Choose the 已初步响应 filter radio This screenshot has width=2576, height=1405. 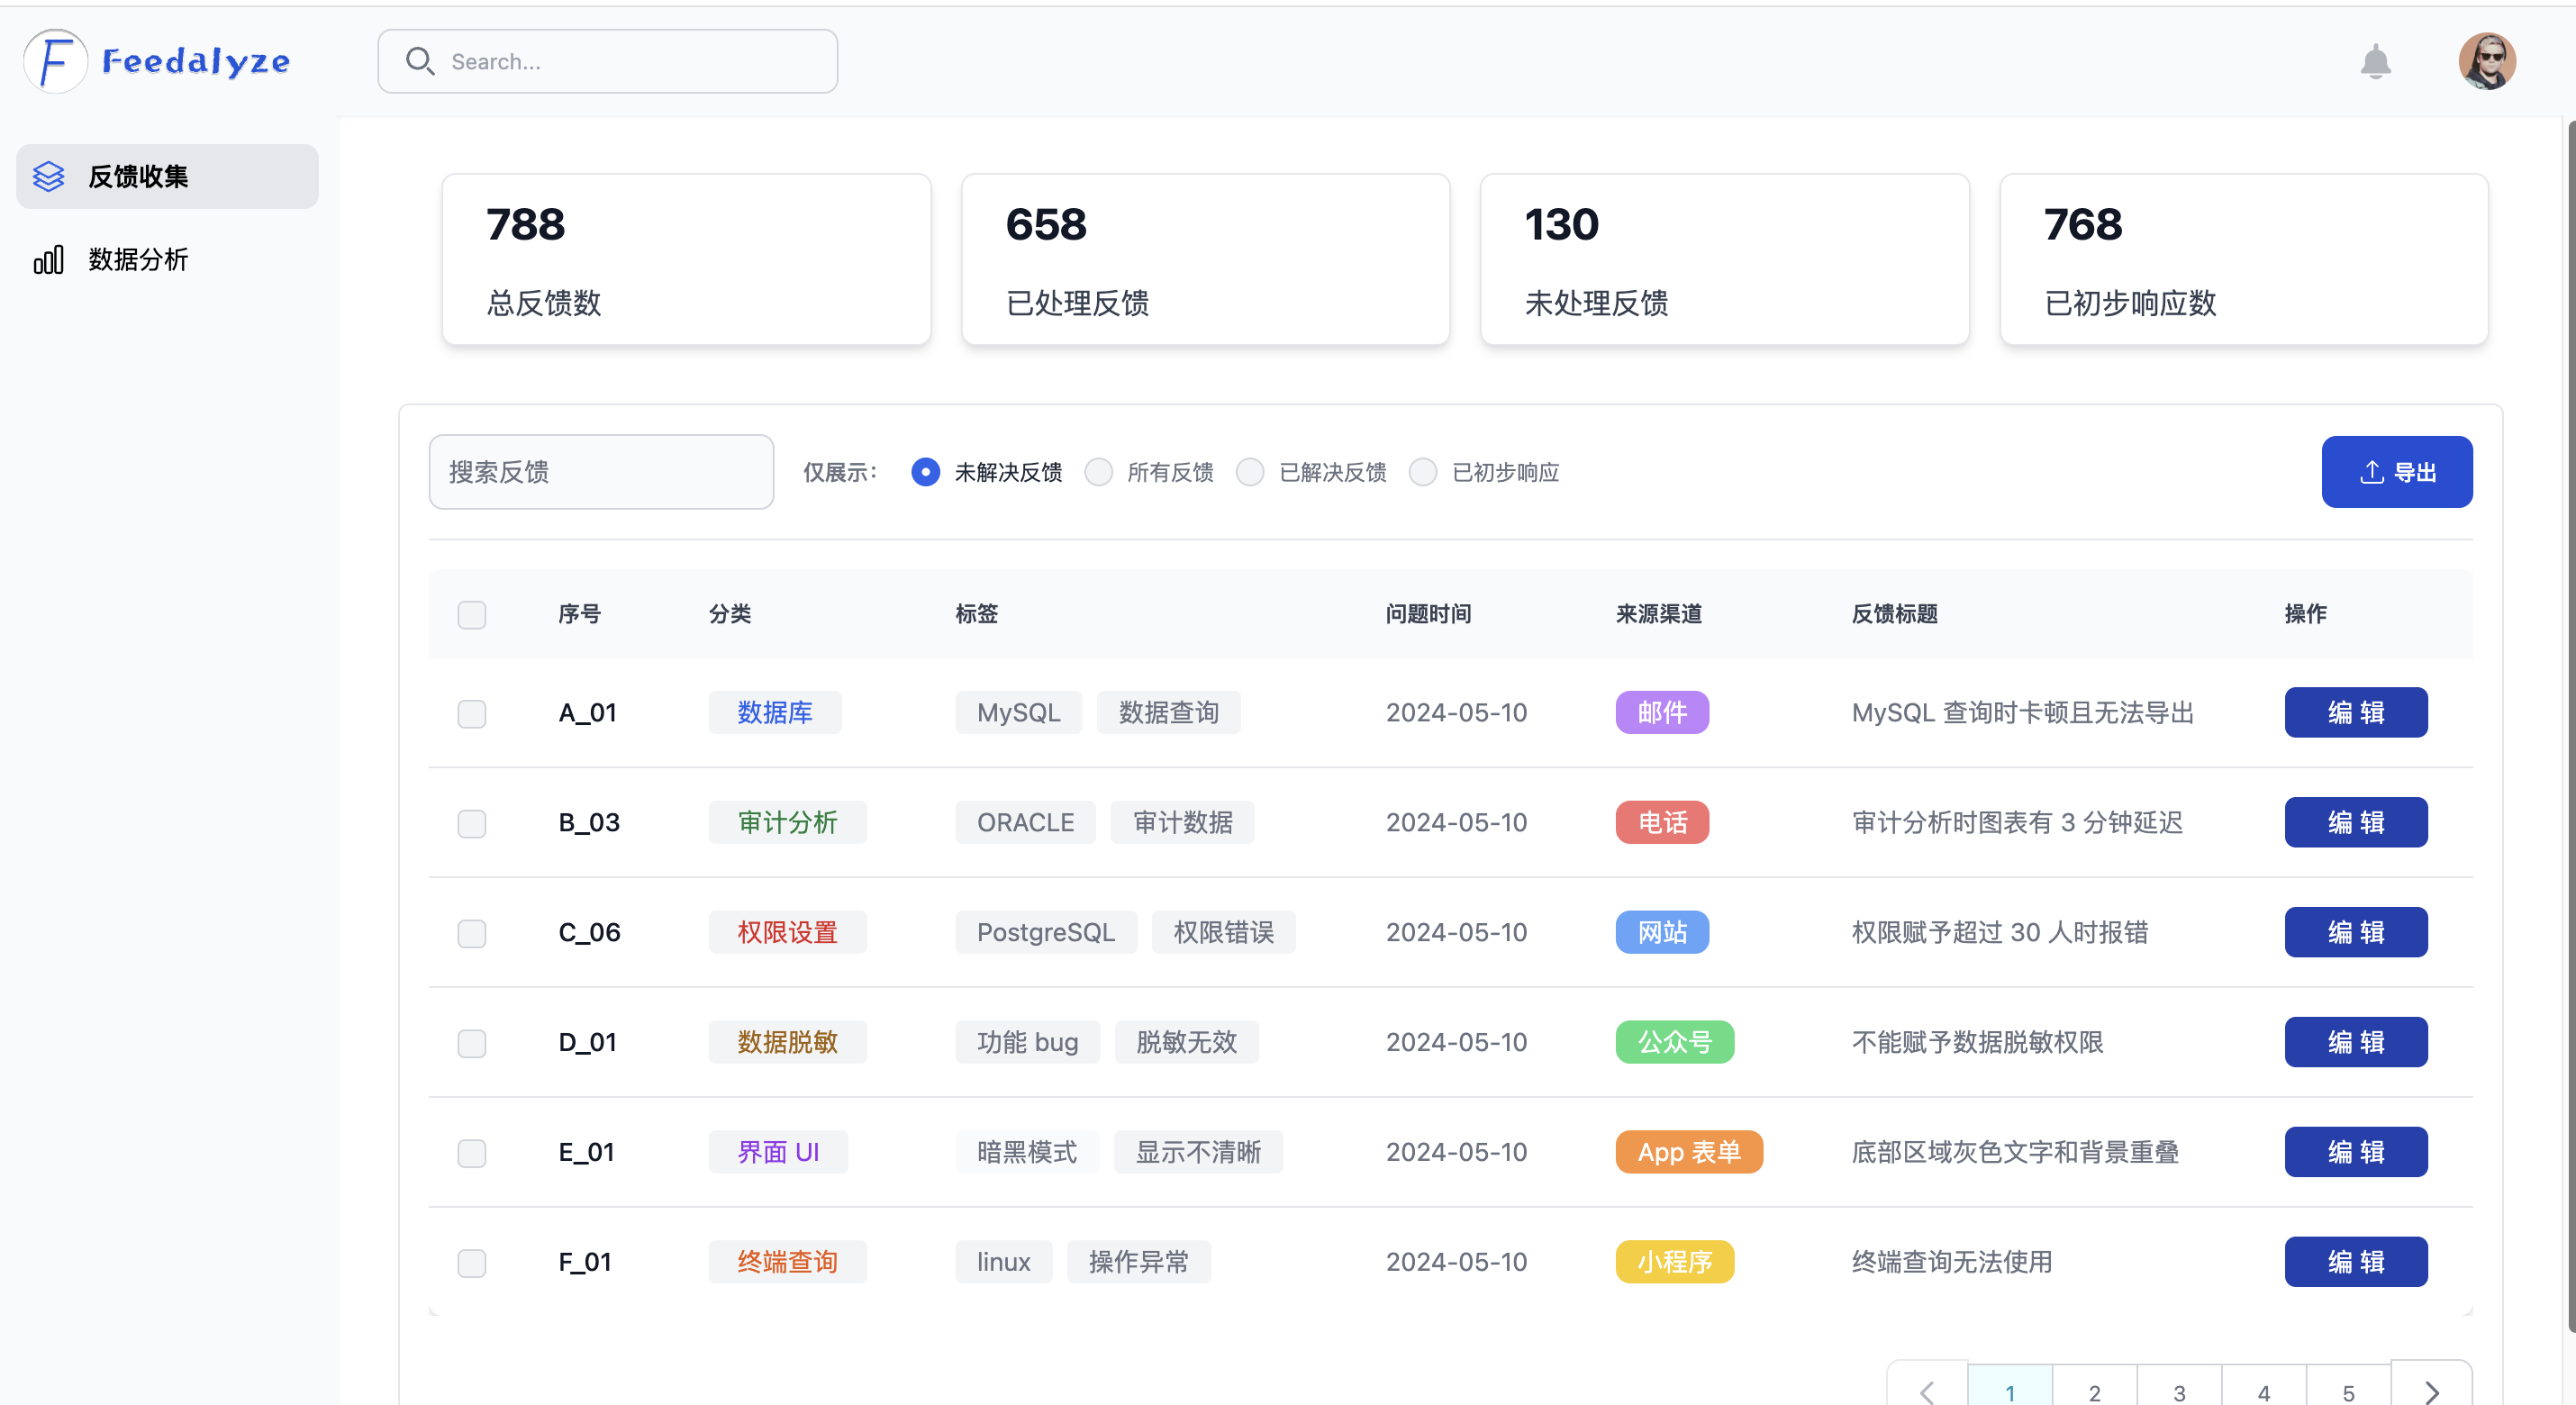pos(1423,472)
